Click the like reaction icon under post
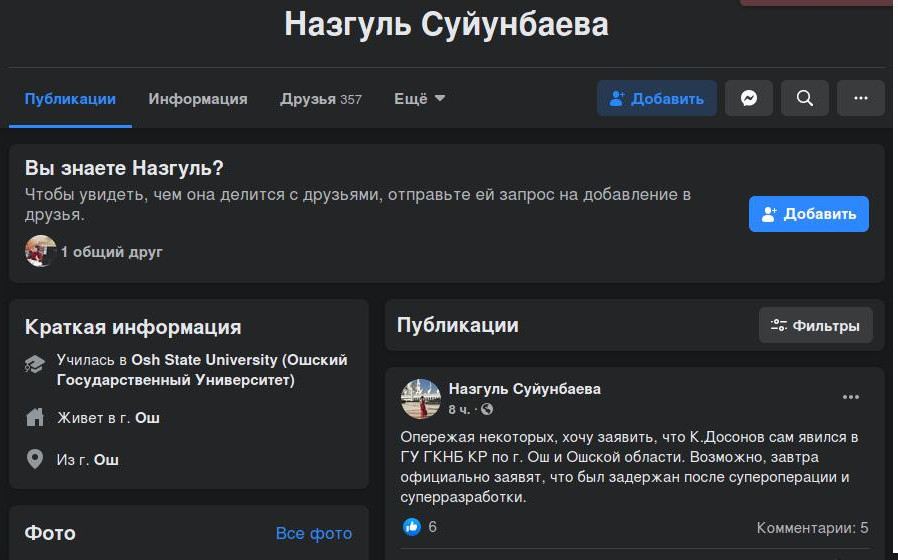This screenshot has height=560, width=898. click(x=411, y=527)
